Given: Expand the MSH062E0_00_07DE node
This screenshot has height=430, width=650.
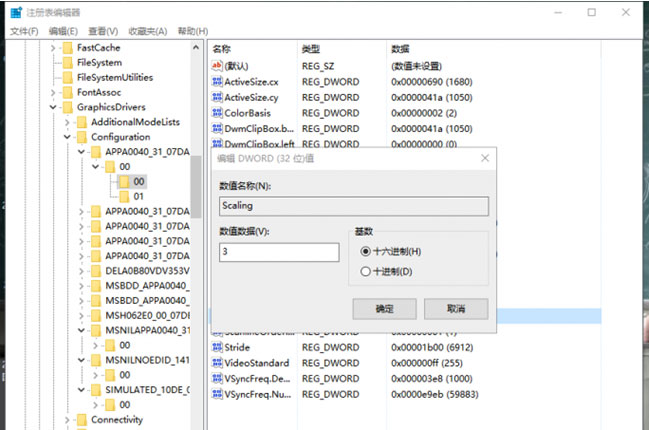Looking at the screenshot, I should [x=81, y=316].
